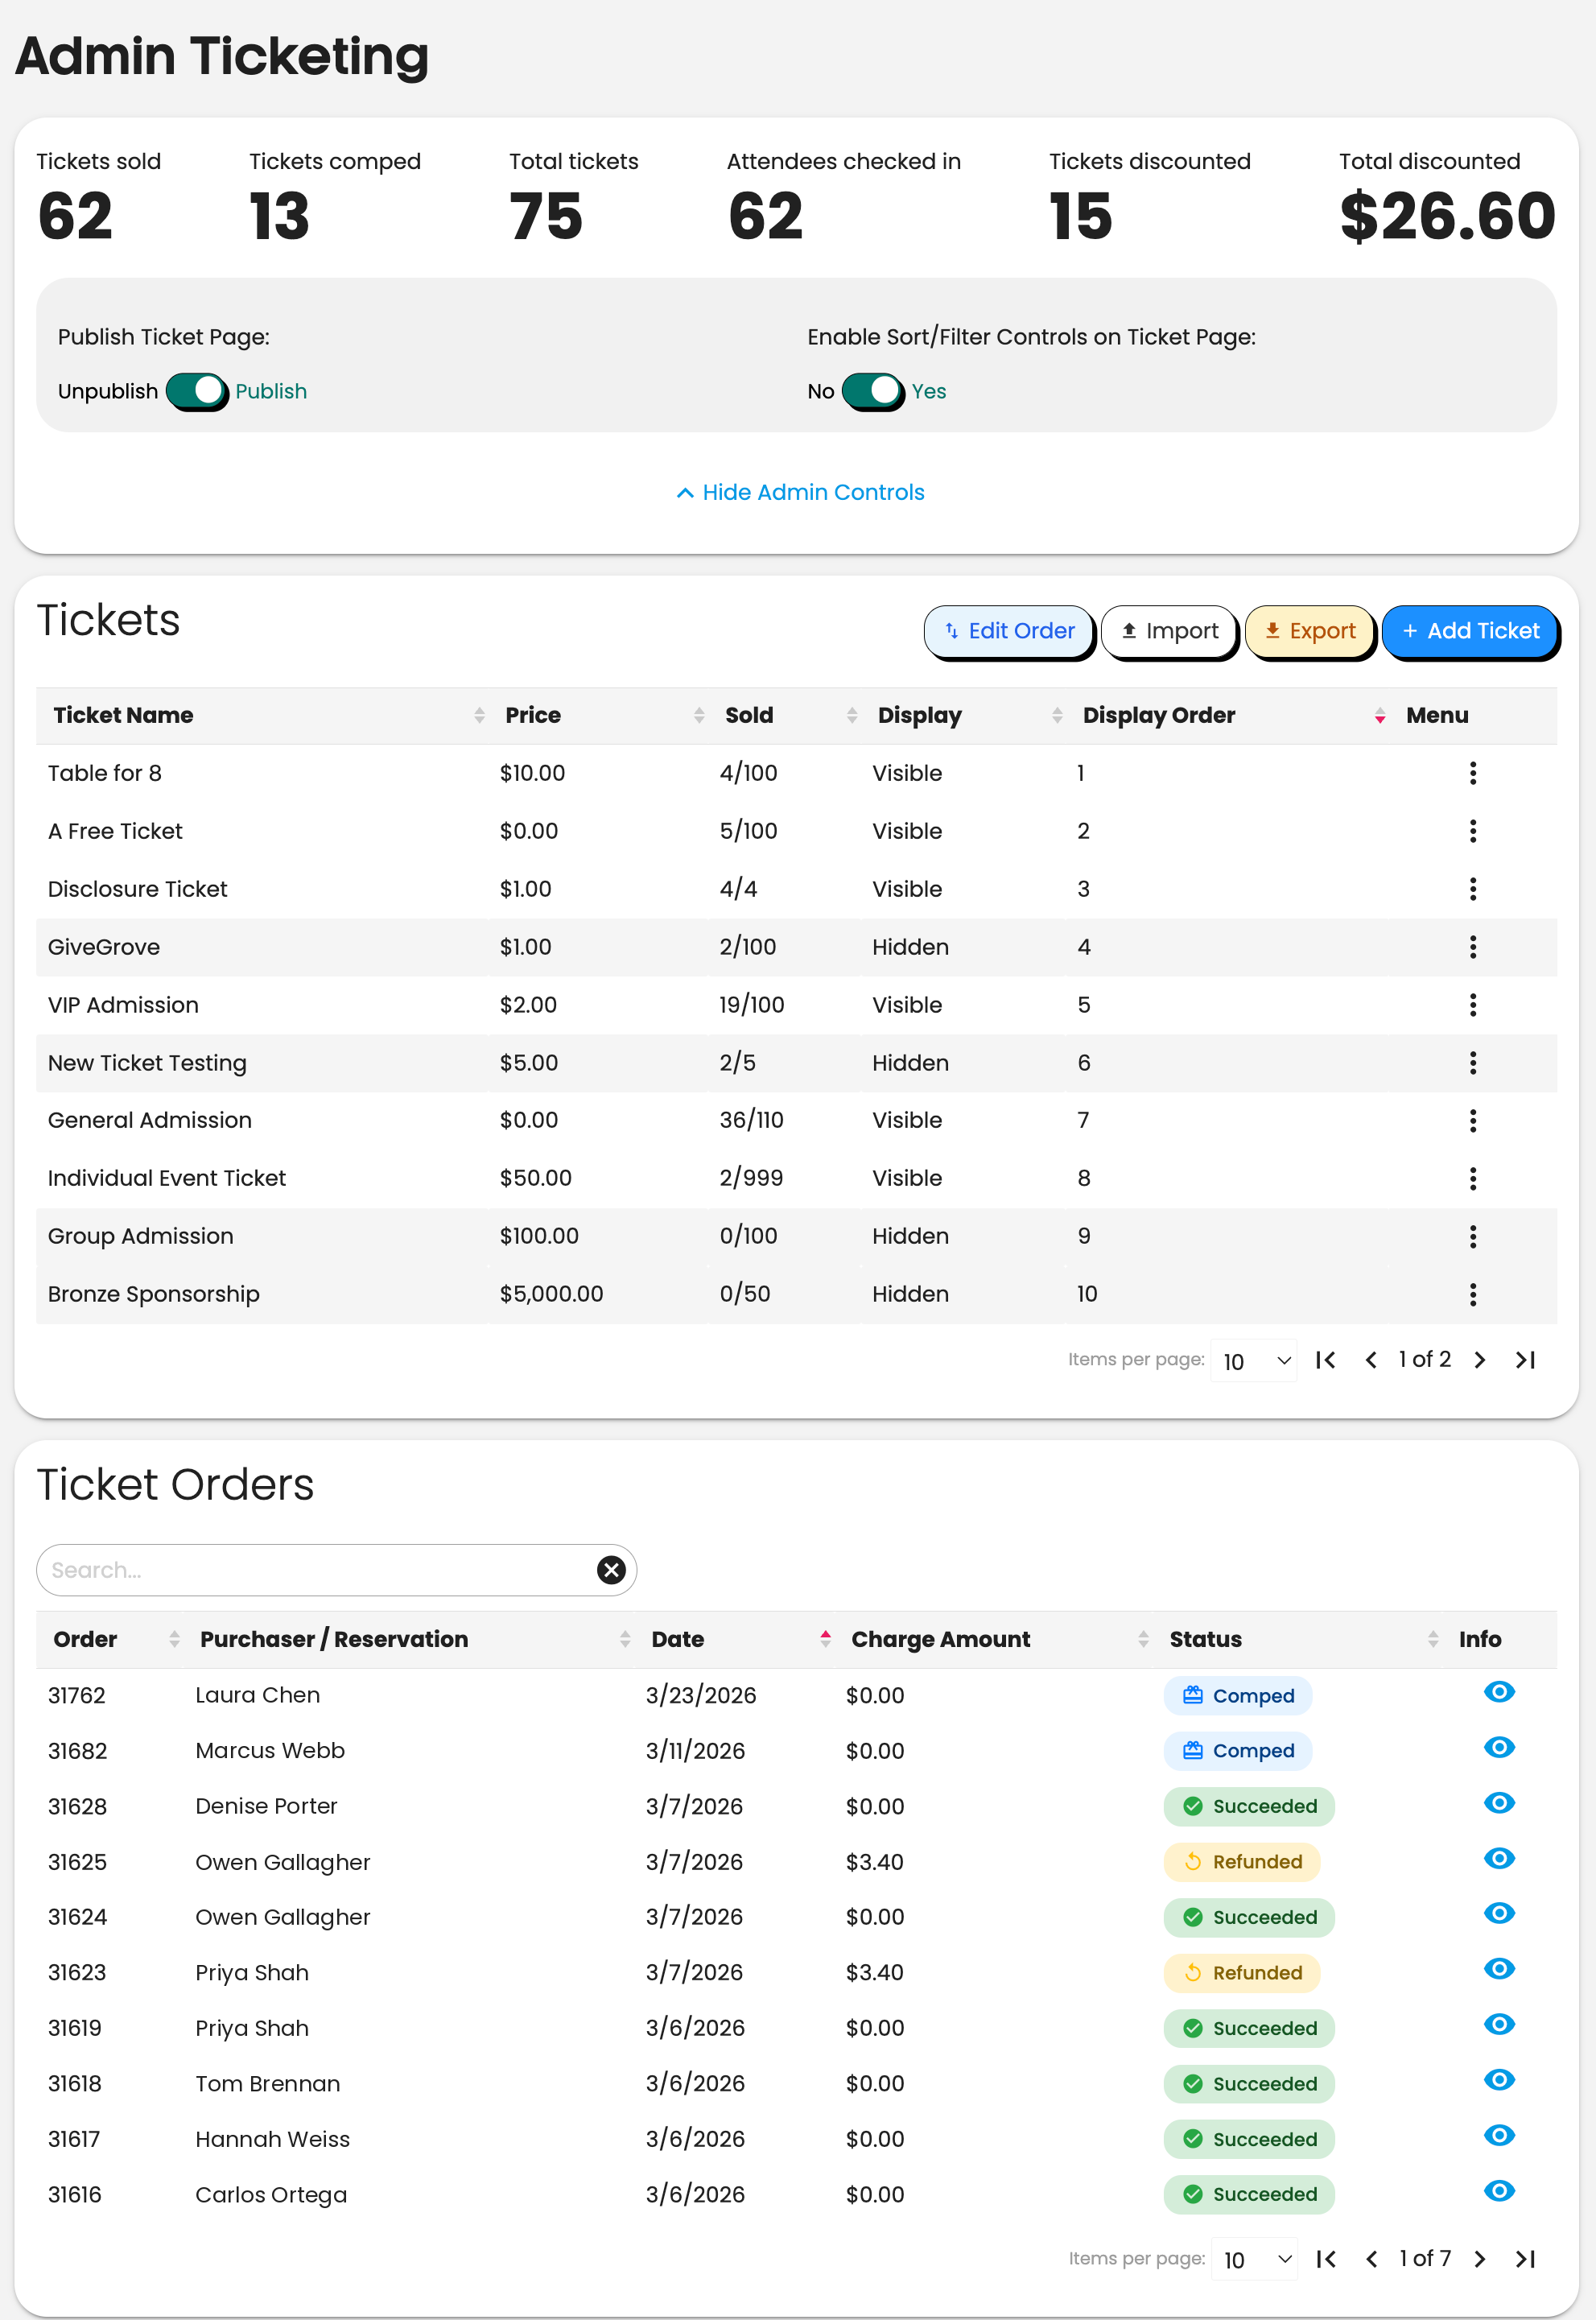Go to first page of Tickets table
1596x2320 pixels.
(x=1326, y=1360)
